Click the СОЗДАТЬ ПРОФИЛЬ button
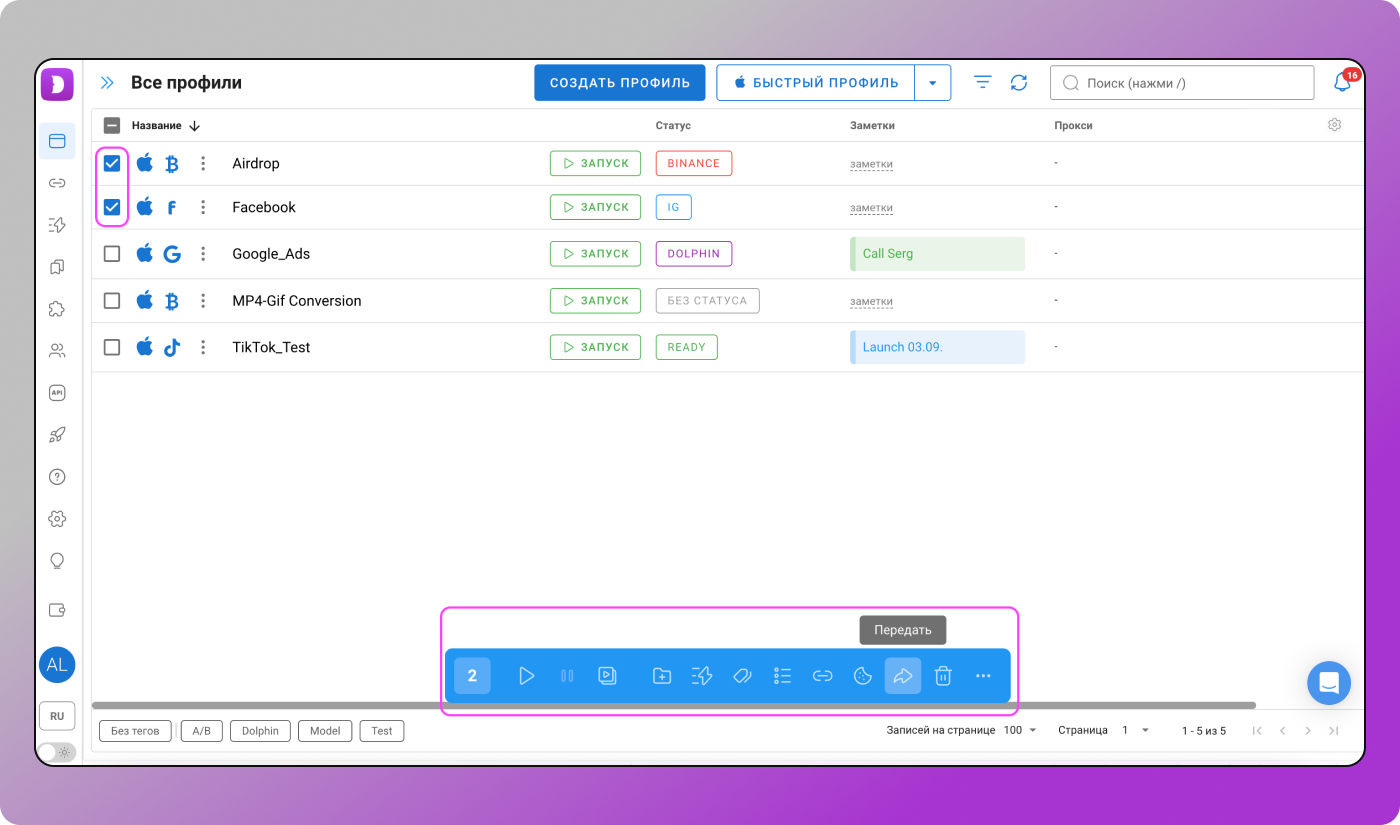 pos(620,83)
